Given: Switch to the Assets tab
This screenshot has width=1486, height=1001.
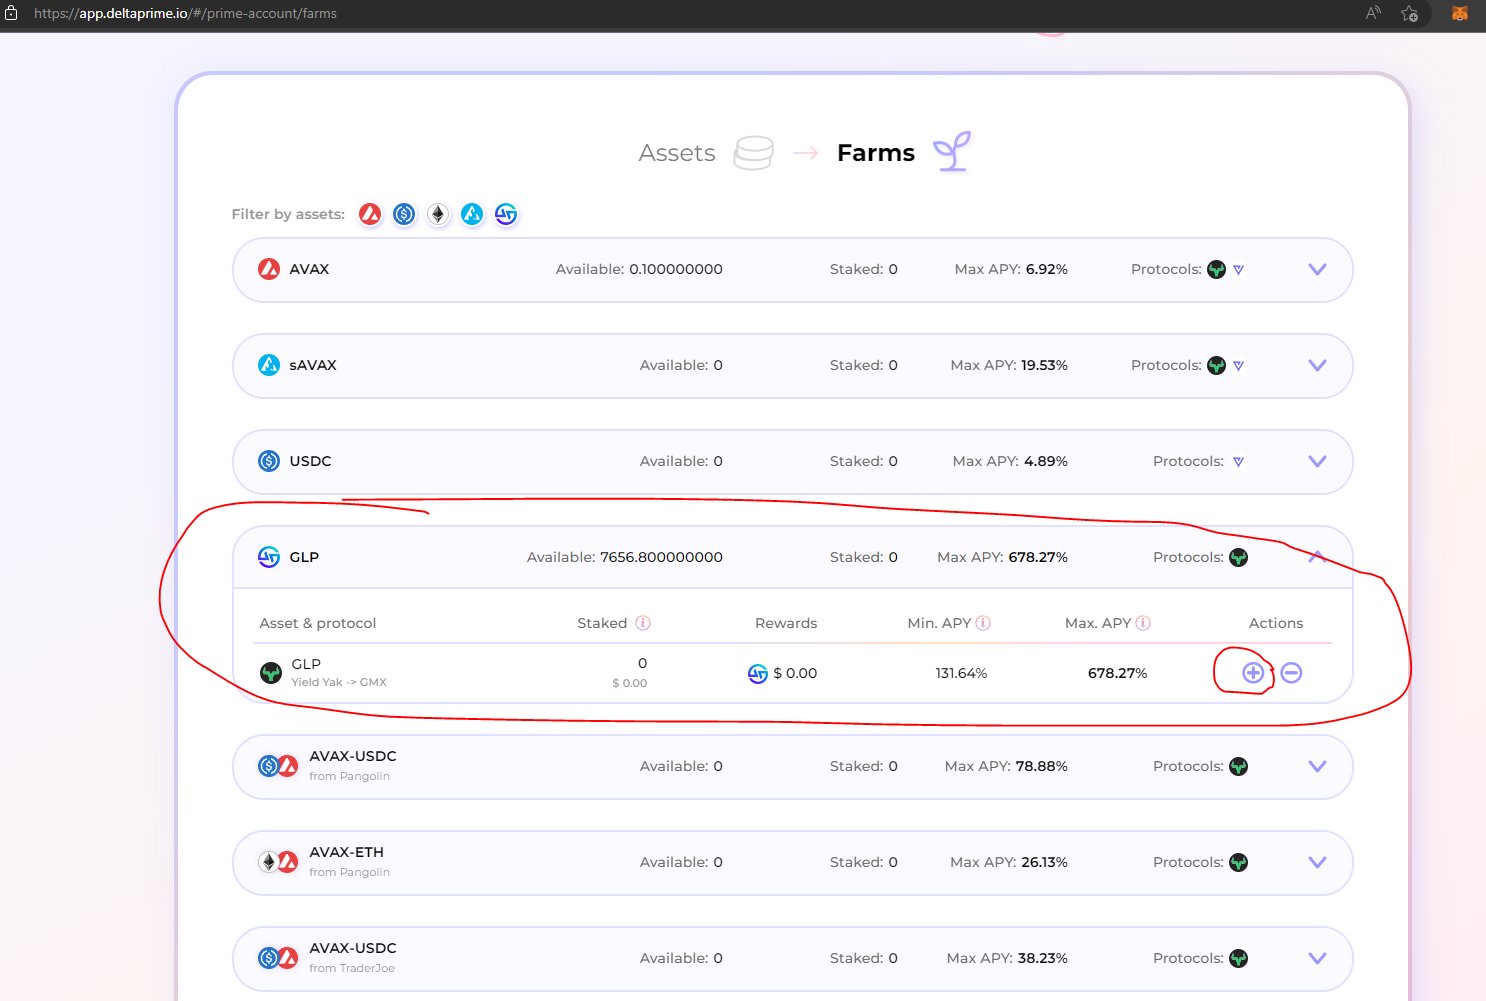Looking at the screenshot, I should click(677, 152).
